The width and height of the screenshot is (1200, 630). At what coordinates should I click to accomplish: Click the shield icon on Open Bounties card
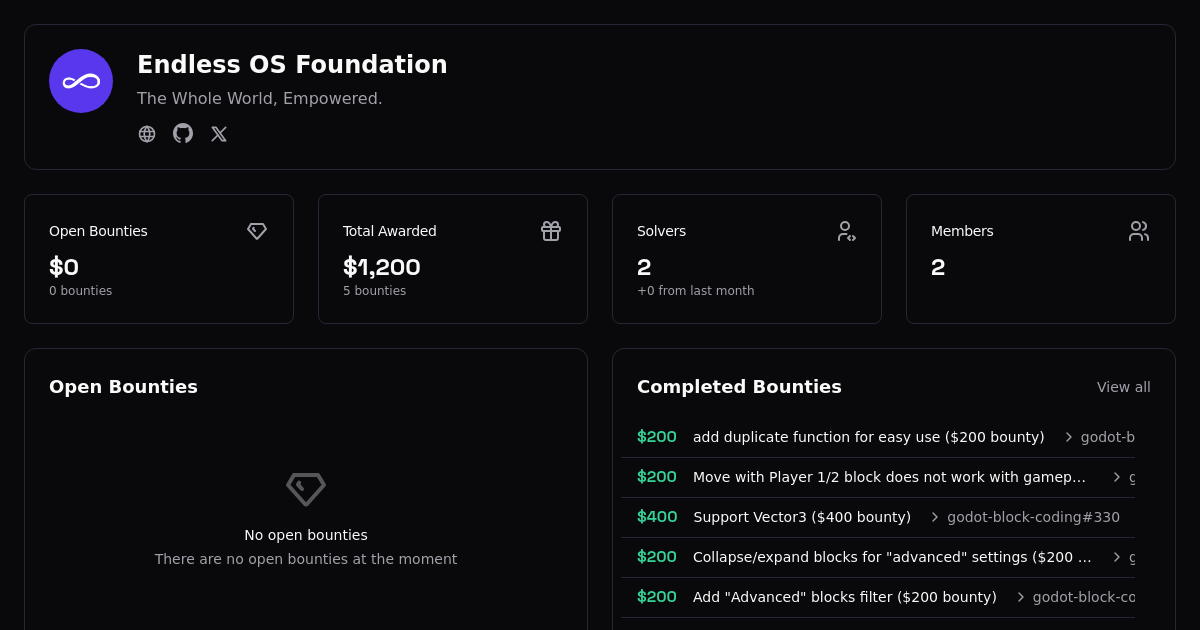pyautogui.click(x=257, y=231)
